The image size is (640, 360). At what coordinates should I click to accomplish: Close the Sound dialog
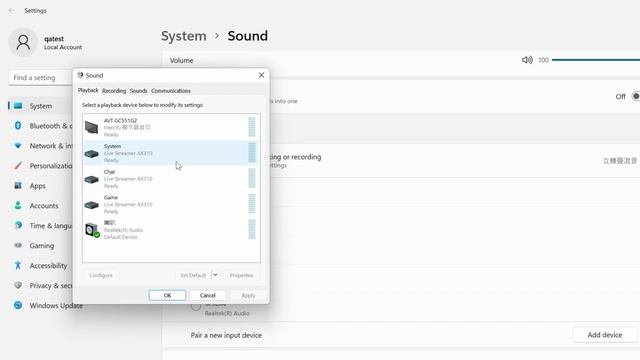pyautogui.click(x=262, y=75)
